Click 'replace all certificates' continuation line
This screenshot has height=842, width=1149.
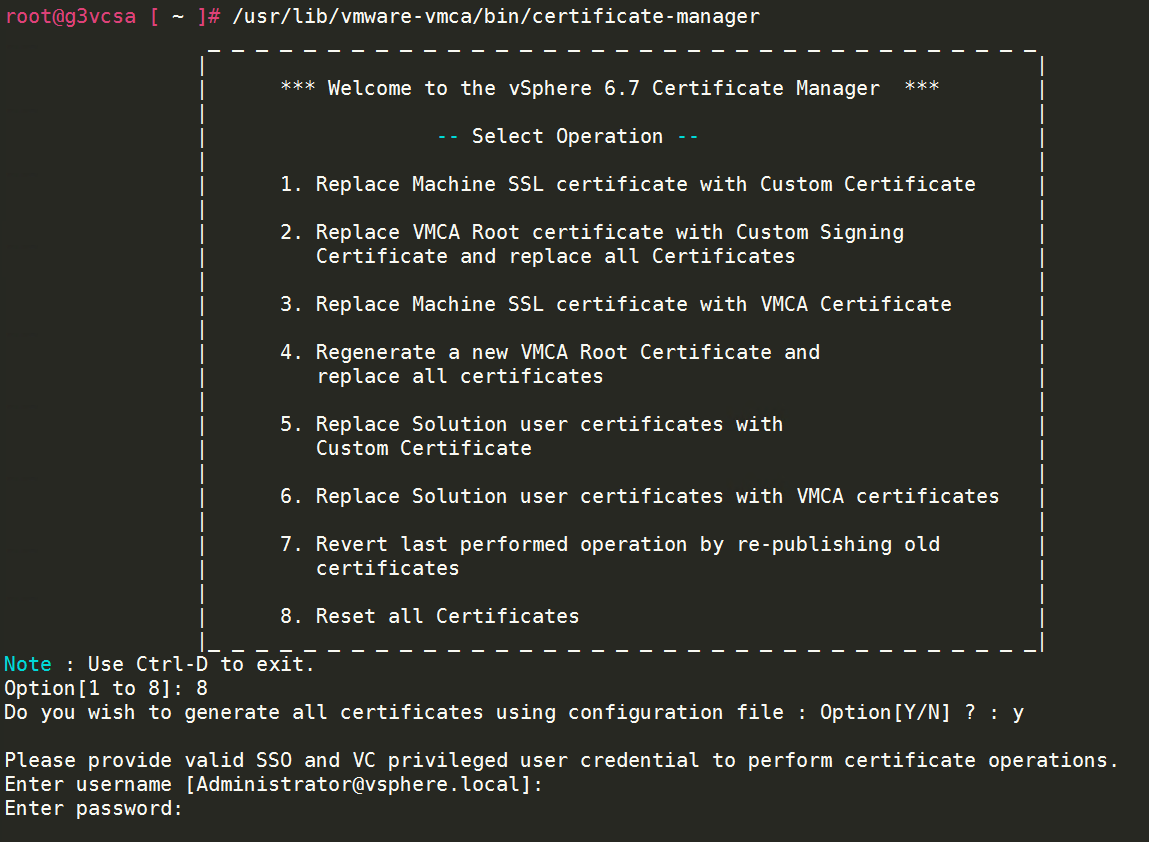point(459,377)
